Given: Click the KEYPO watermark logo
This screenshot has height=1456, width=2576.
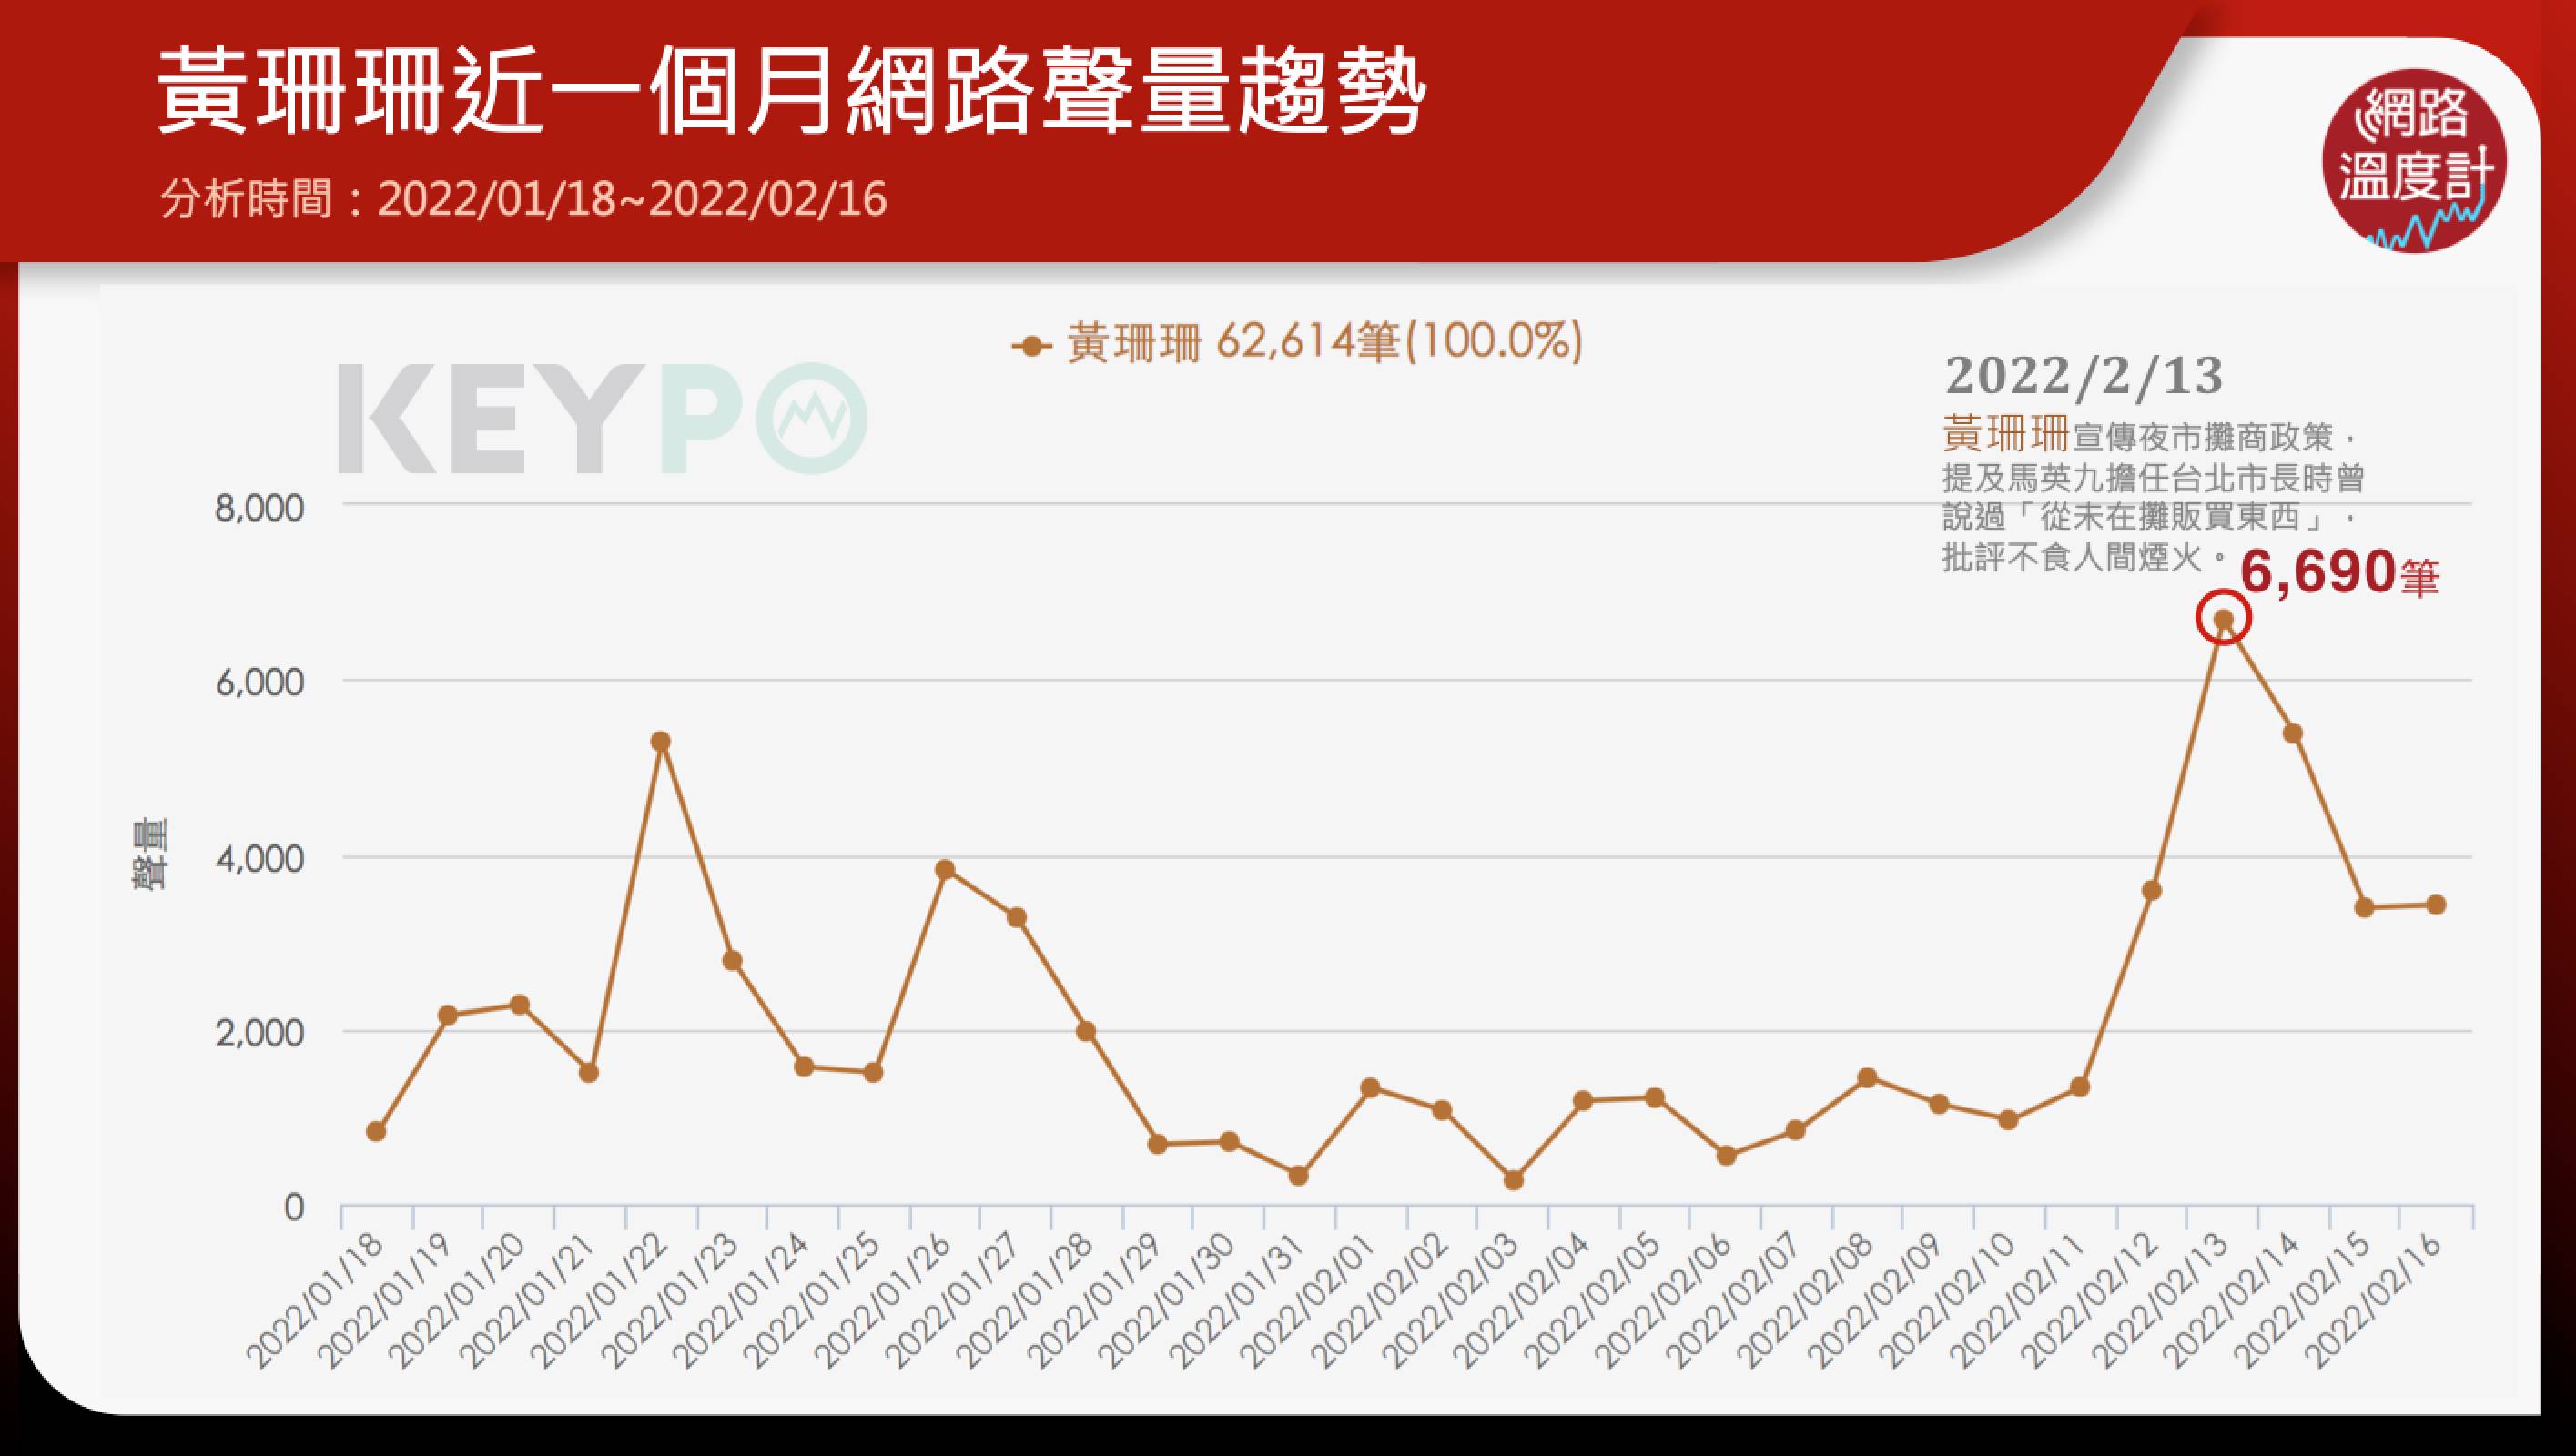Looking at the screenshot, I should (x=602, y=418).
